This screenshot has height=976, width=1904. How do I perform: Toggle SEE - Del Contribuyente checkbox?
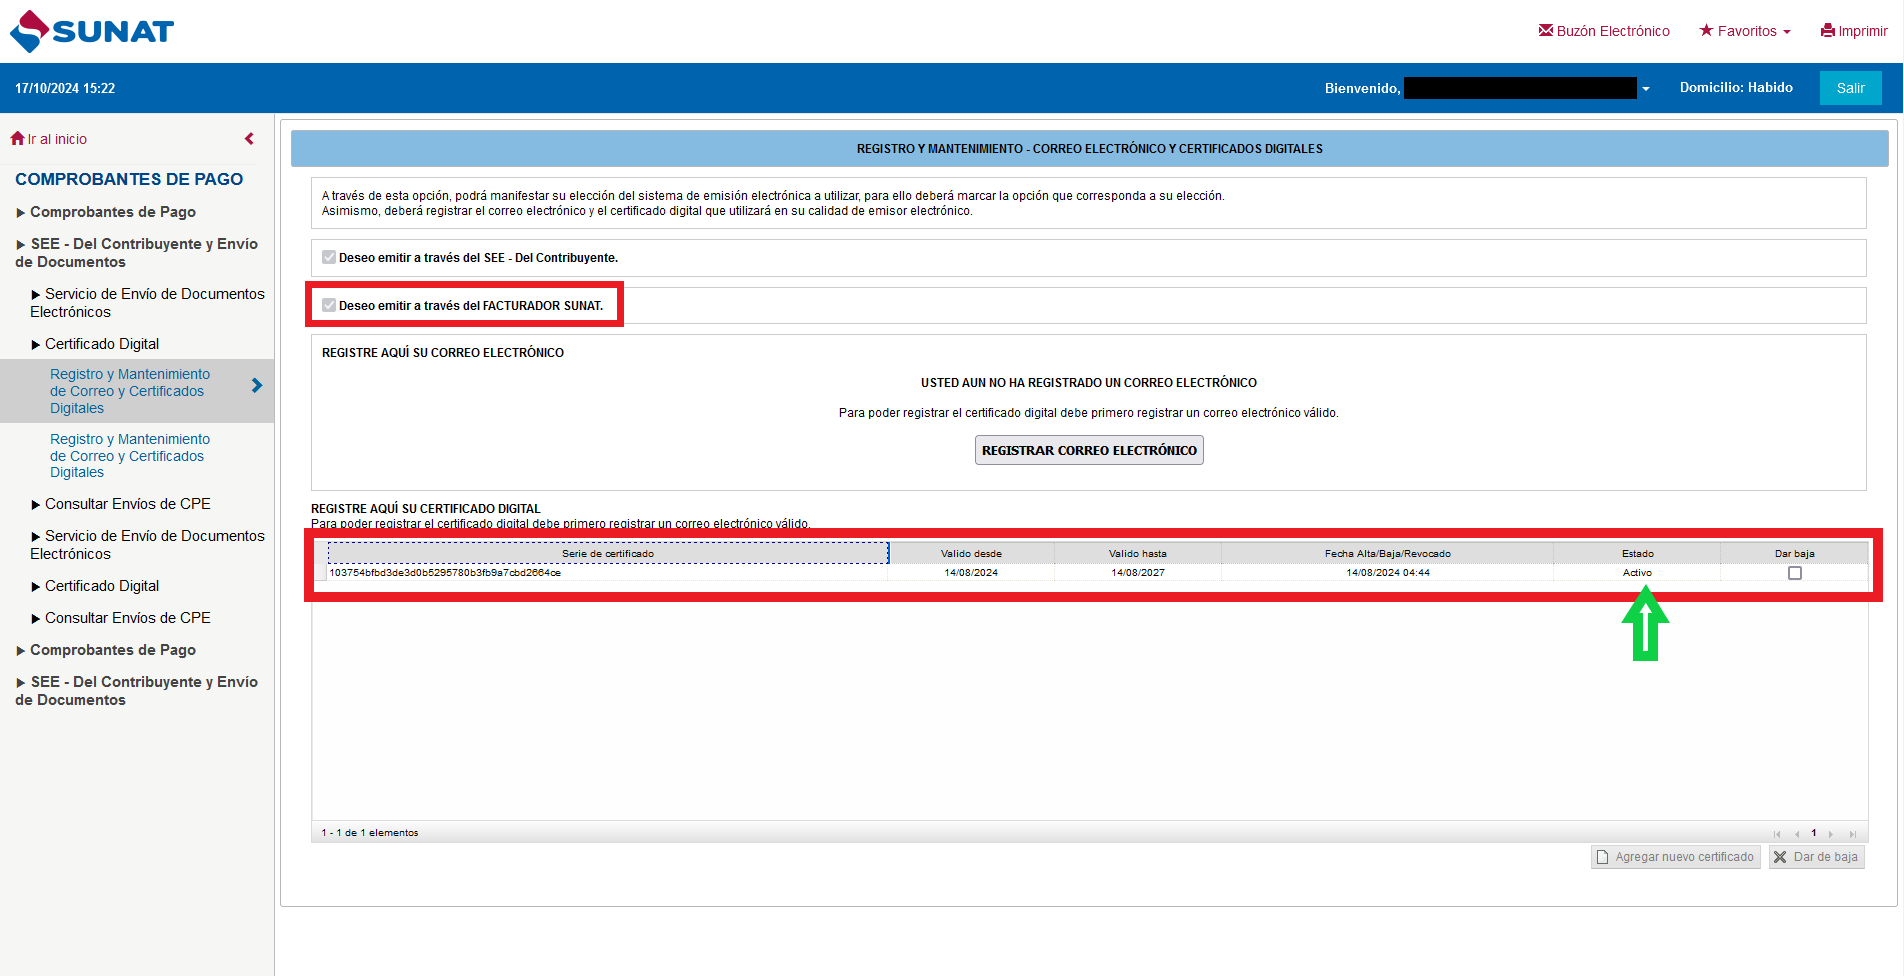(x=329, y=257)
